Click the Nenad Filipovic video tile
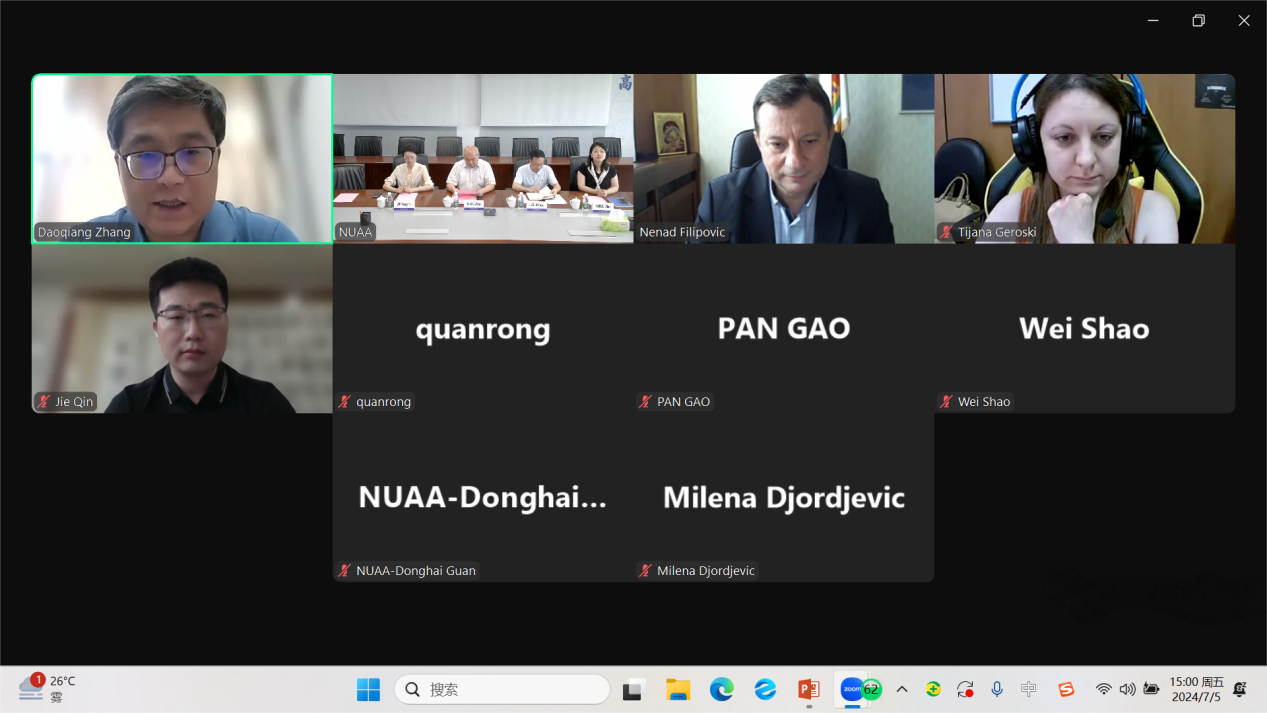This screenshot has width=1267, height=713. [x=783, y=158]
